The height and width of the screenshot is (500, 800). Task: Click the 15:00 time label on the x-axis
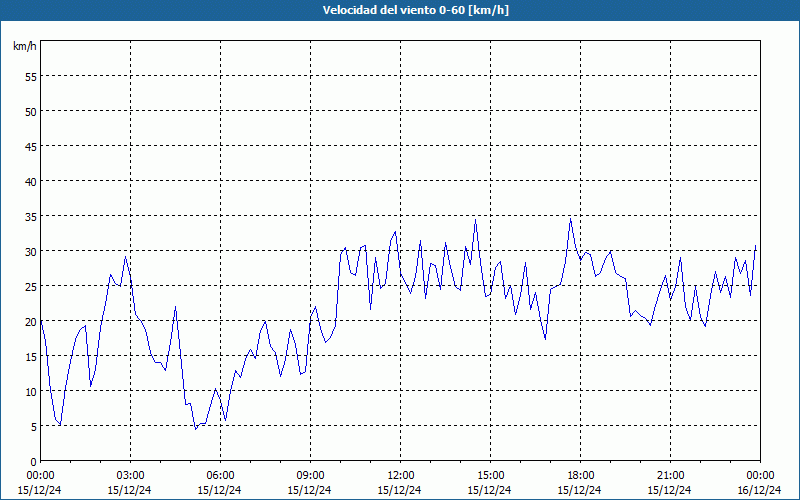tap(490, 476)
